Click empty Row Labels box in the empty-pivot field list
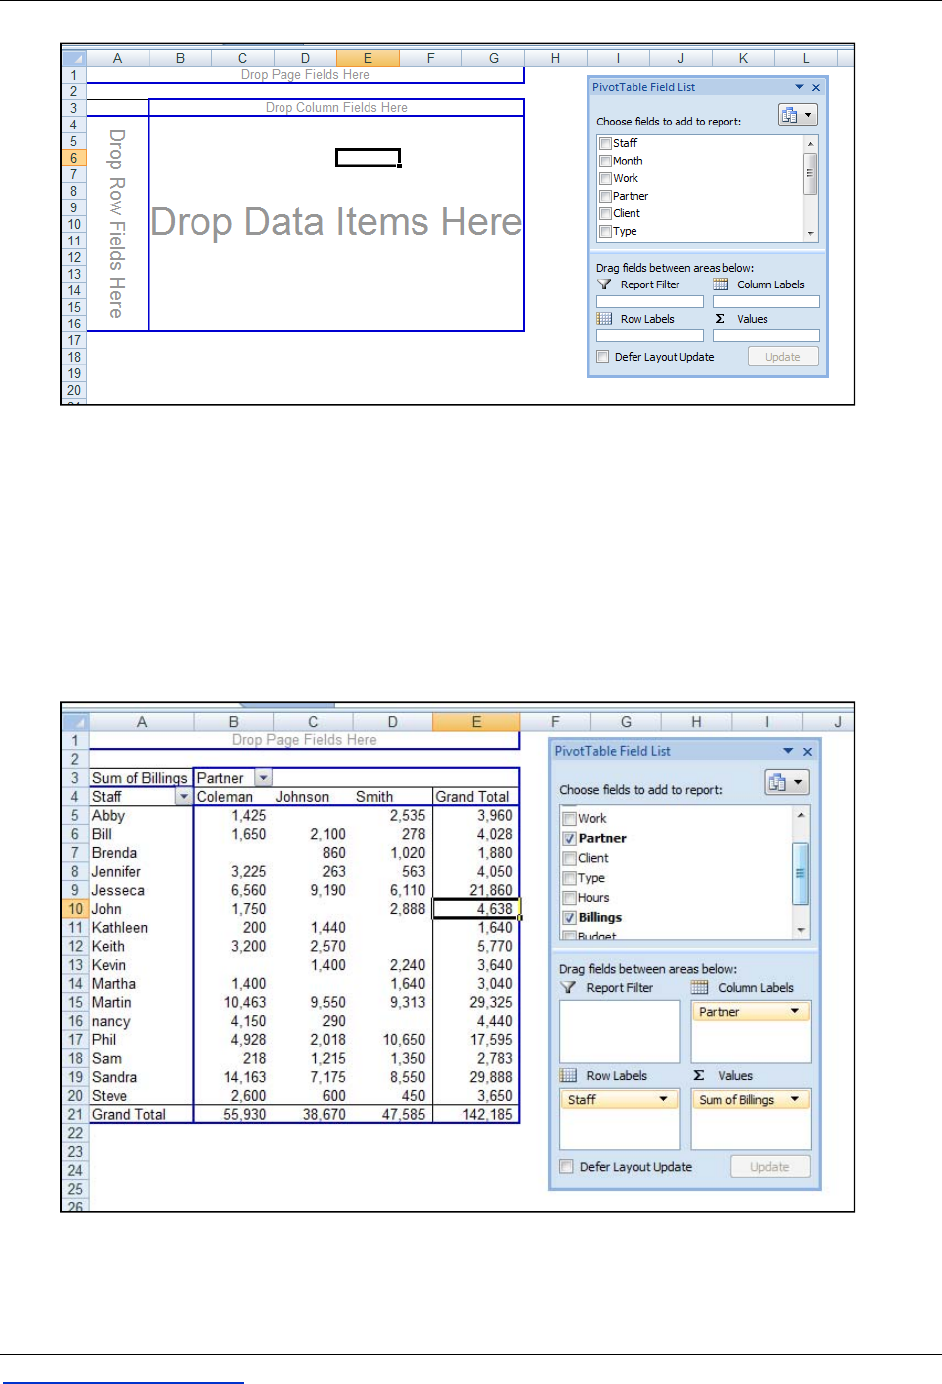 650,335
